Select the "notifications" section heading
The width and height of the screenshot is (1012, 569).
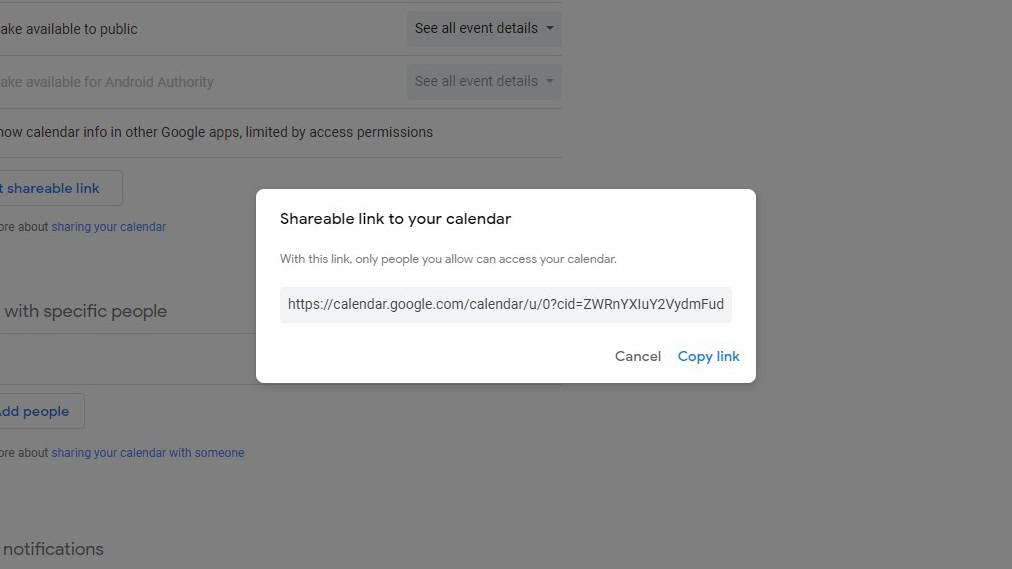(x=53, y=549)
